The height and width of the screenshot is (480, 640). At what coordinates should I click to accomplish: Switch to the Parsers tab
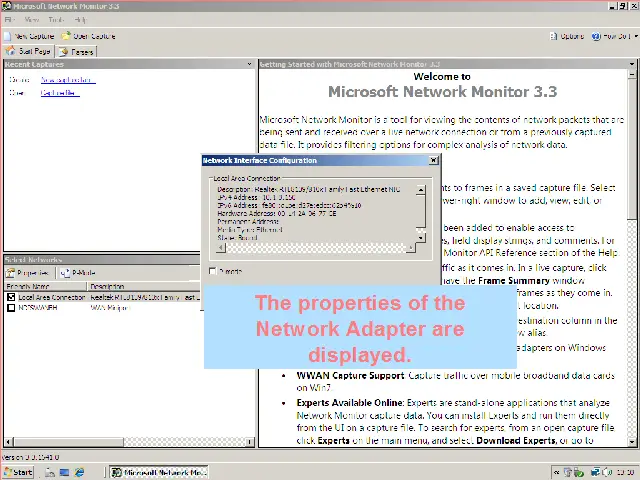(76, 51)
